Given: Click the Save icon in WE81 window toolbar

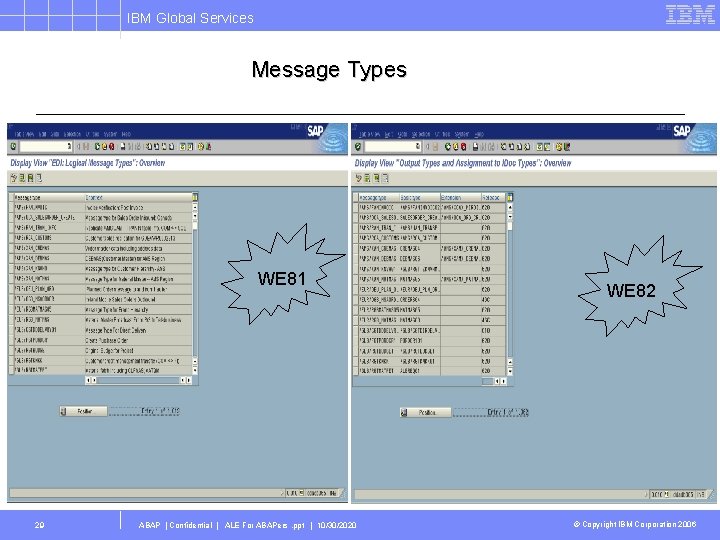Looking at the screenshot, I should [x=86, y=146].
